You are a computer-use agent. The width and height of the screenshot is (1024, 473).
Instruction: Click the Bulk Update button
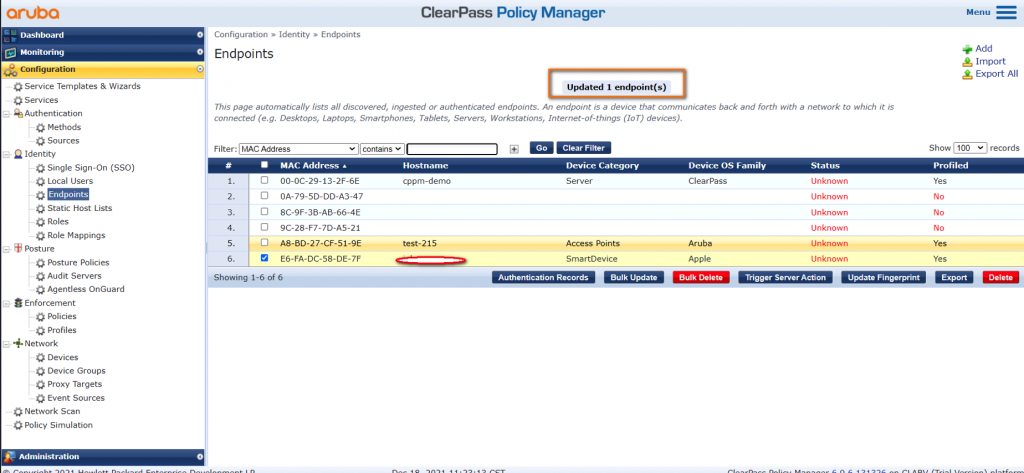pyautogui.click(x=633, y=278)
